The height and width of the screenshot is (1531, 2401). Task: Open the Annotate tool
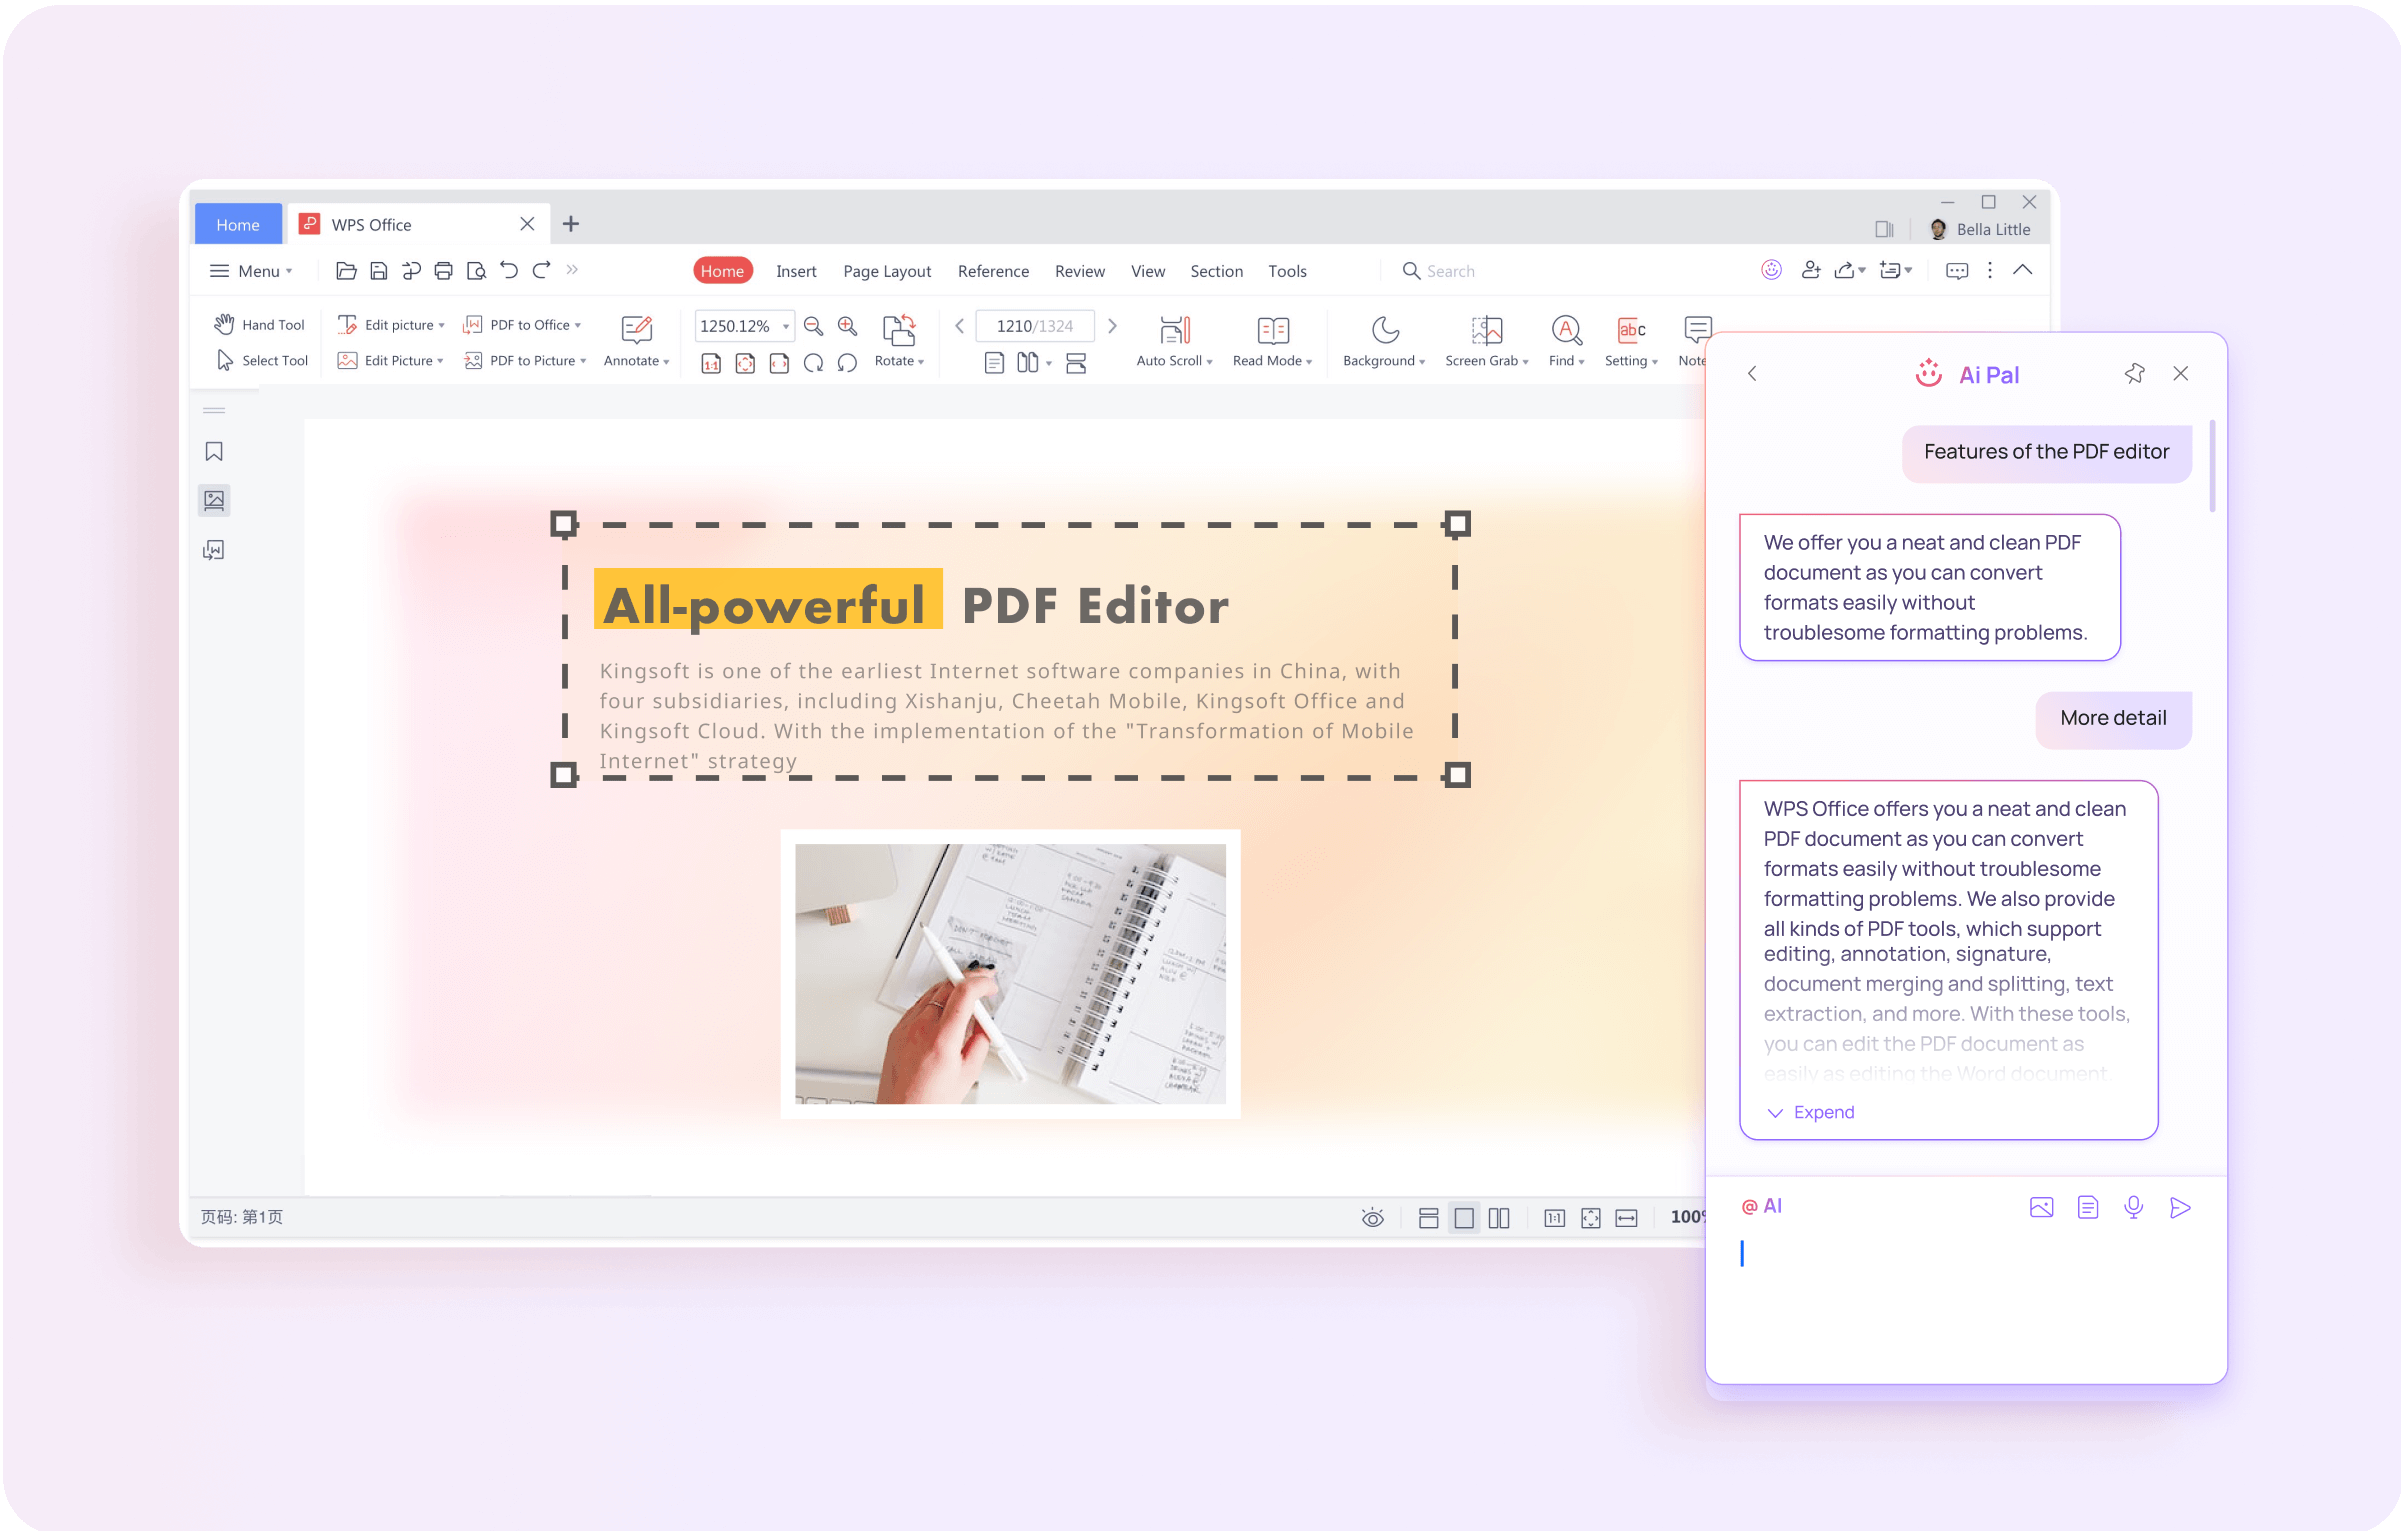click(x=636, y=342)
